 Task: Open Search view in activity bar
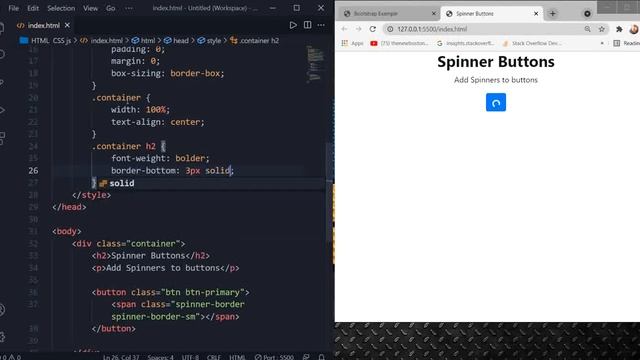[x=2, y=54]
